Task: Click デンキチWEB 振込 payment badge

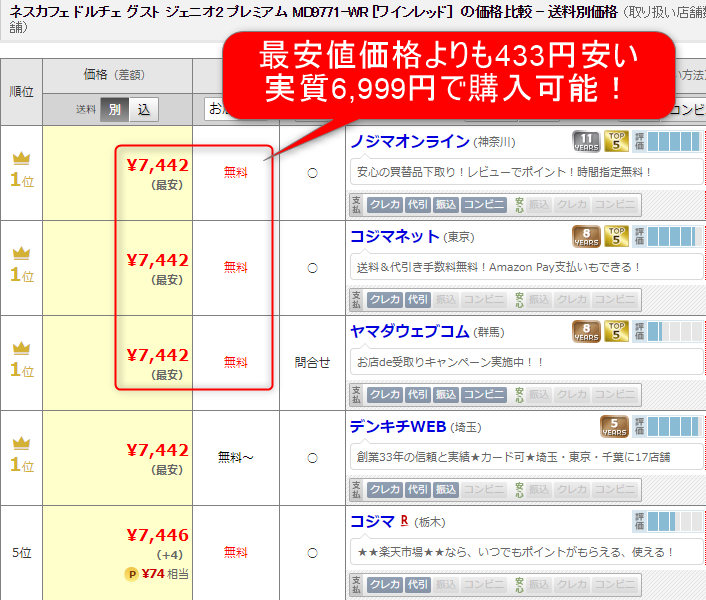Action: point(446,490)
